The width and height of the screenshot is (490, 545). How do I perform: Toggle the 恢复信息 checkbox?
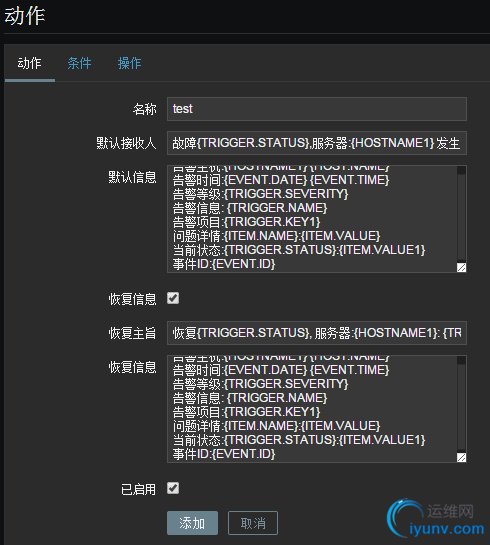pyautogui.click(x=173, y=298)
